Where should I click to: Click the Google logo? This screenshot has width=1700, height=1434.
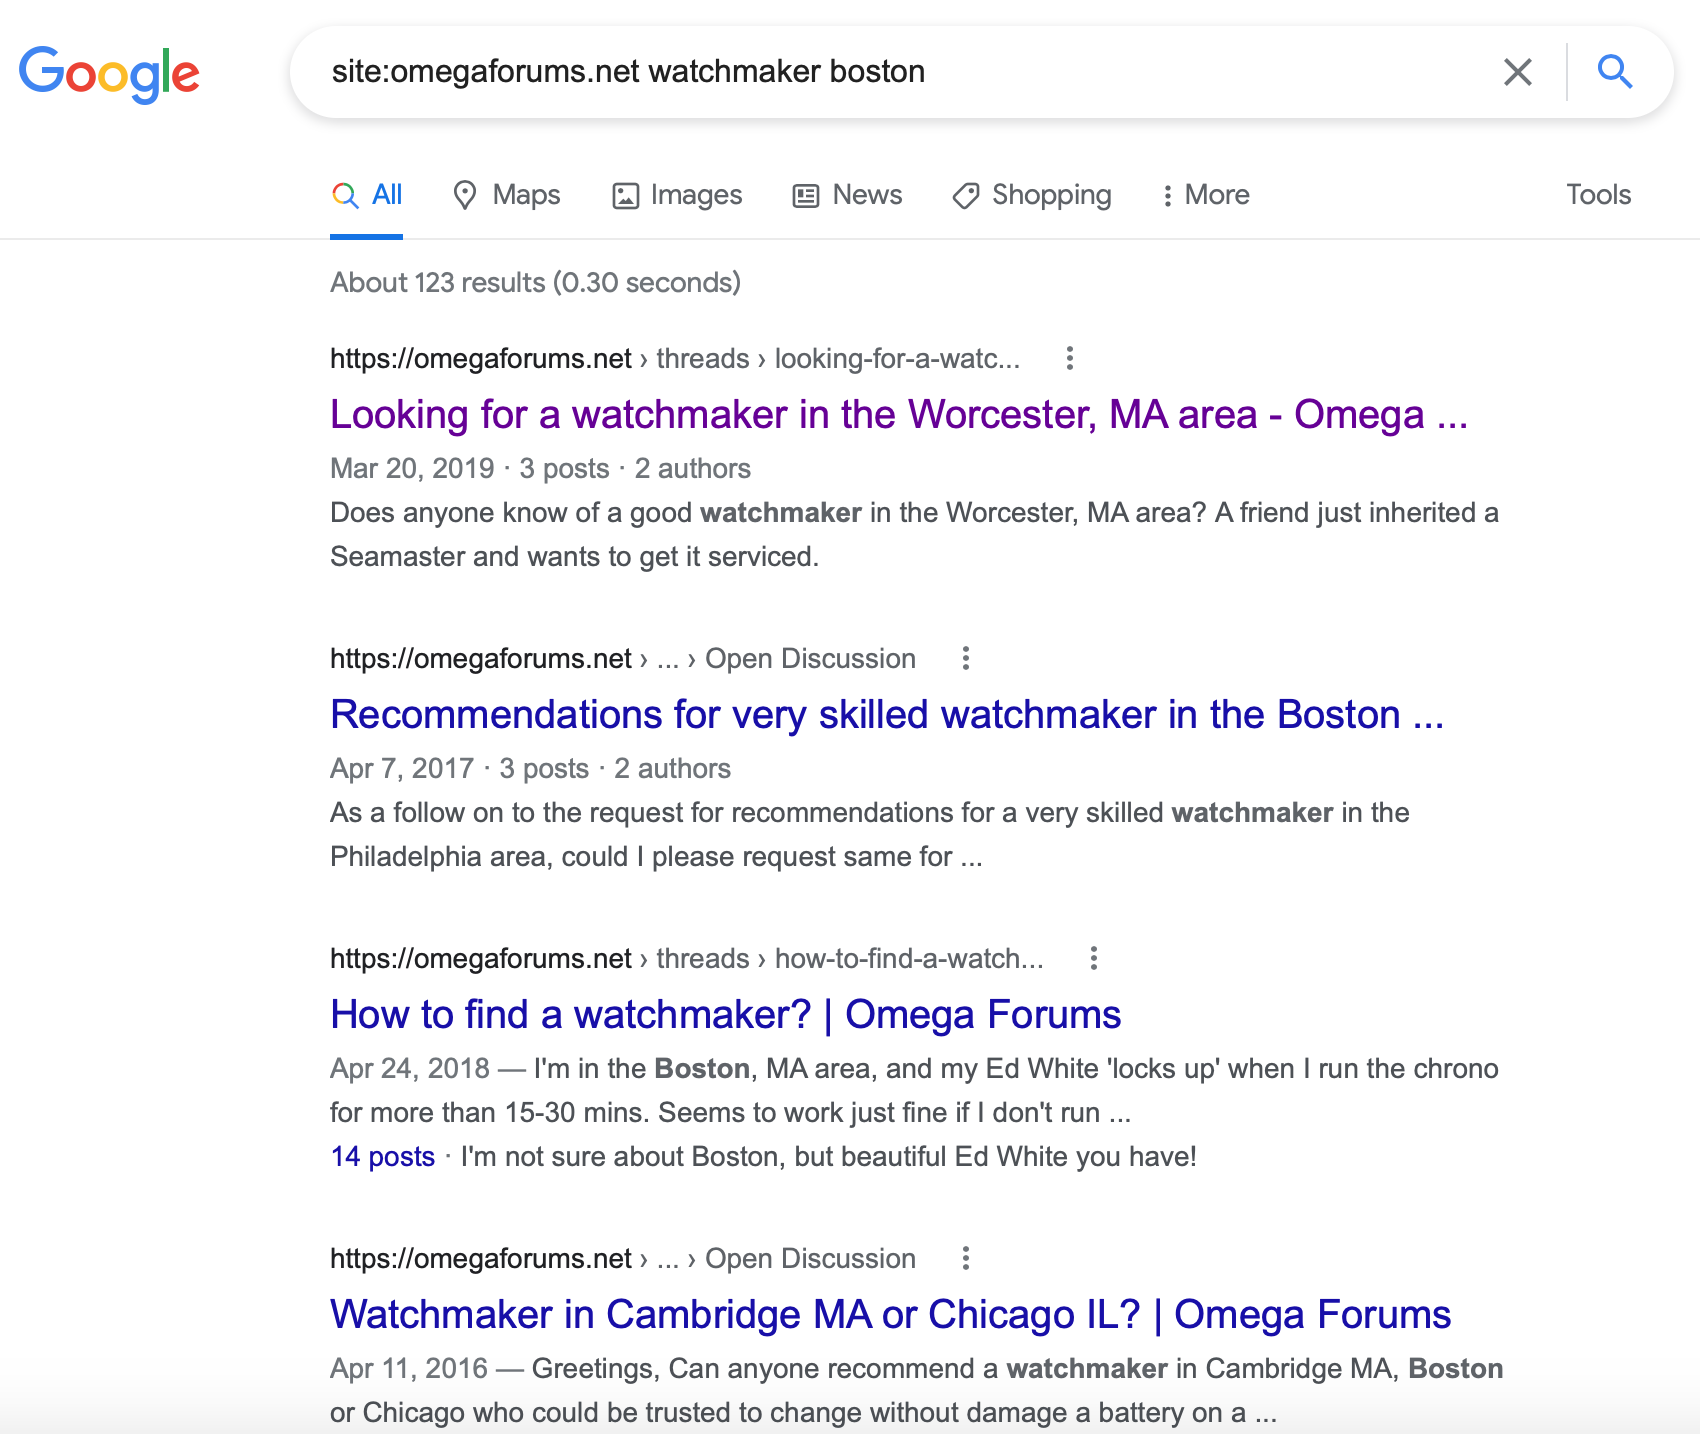click(109, 73)
